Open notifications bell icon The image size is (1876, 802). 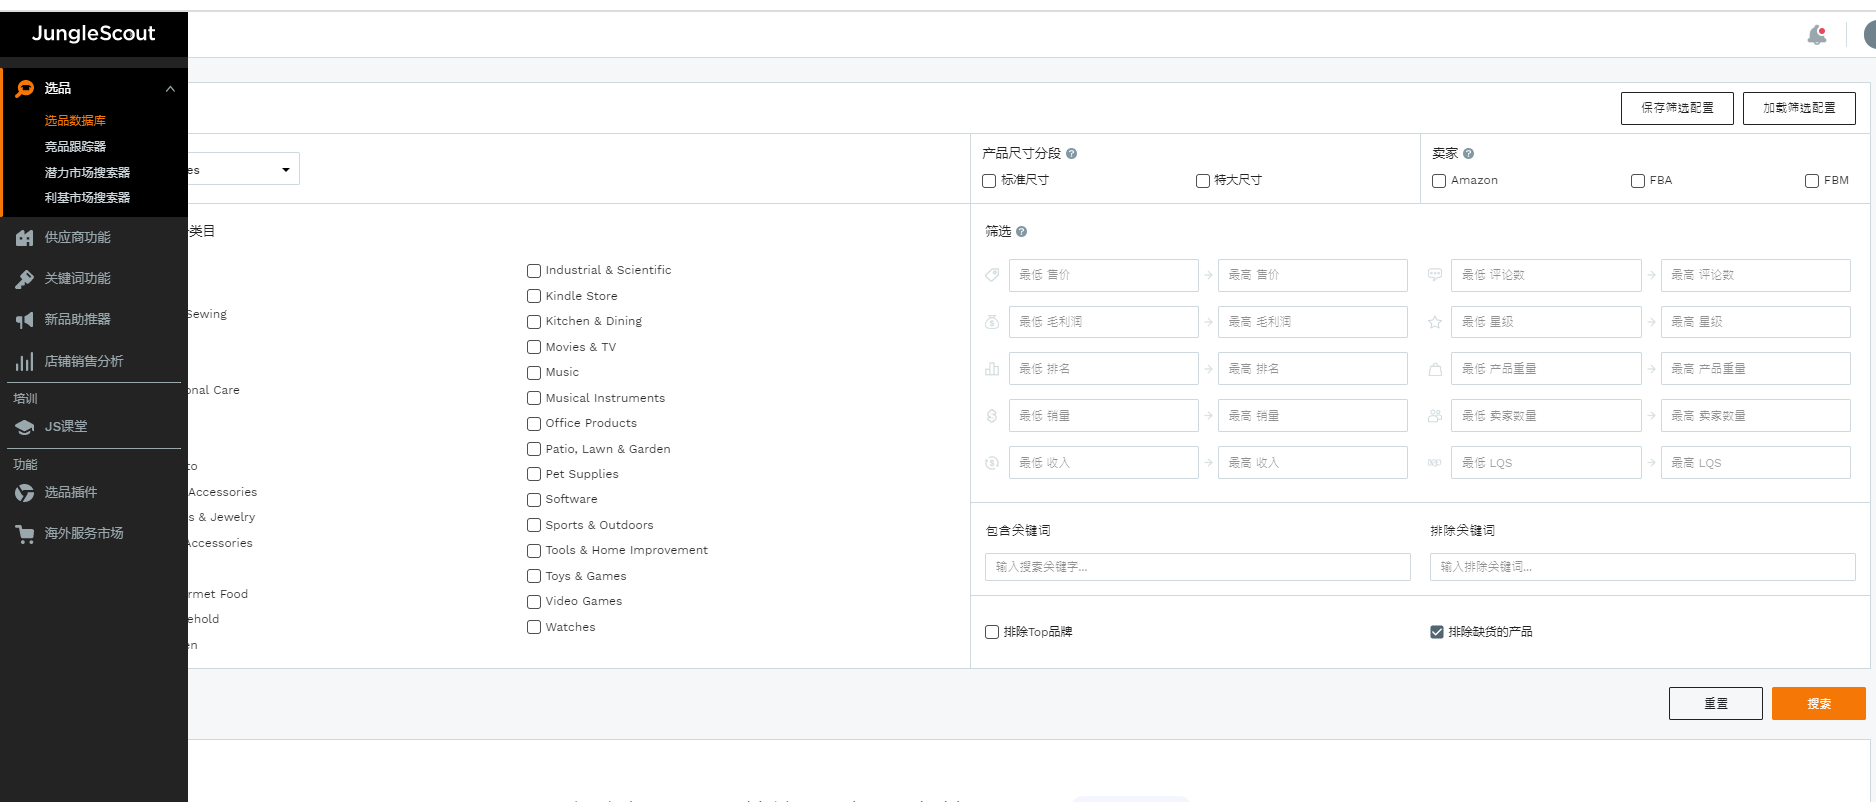[1817, 35]
